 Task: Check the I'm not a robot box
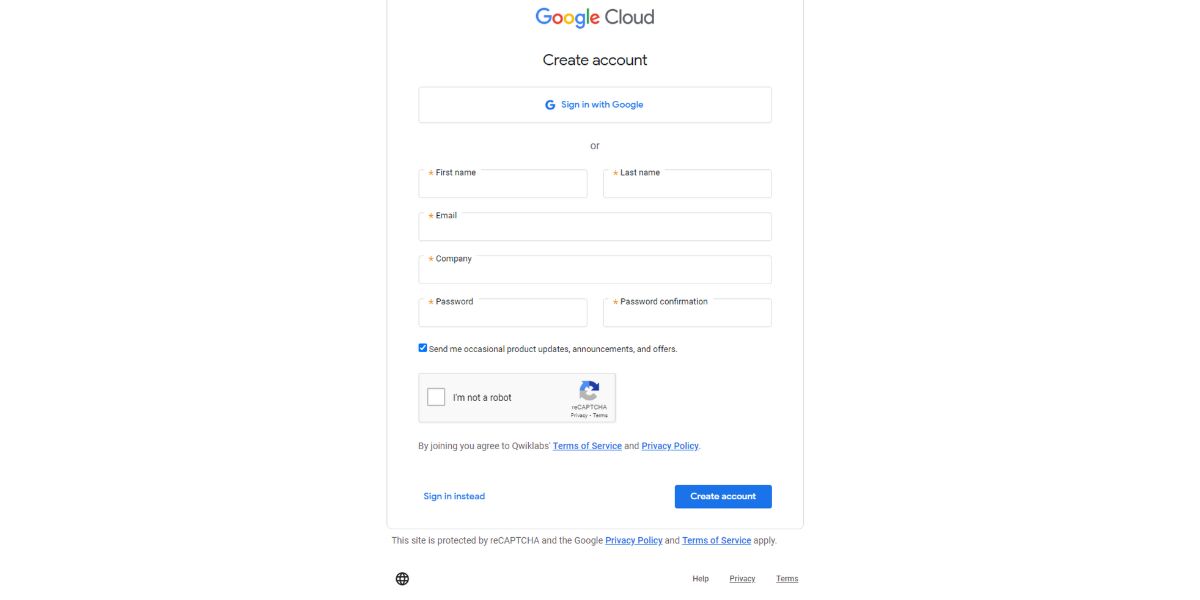434,397
